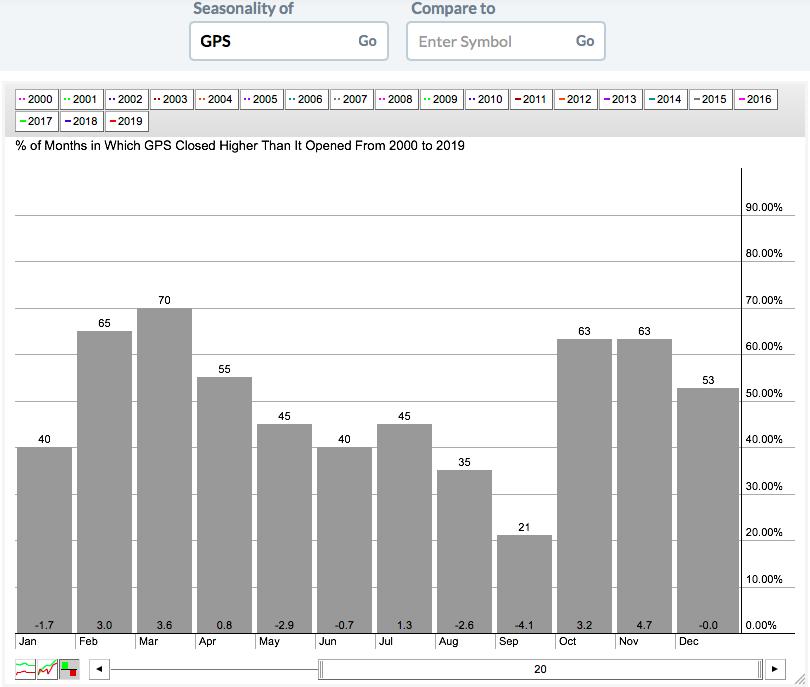
Task: Click the August bar labeled 35
Action: tap(464, 552)
